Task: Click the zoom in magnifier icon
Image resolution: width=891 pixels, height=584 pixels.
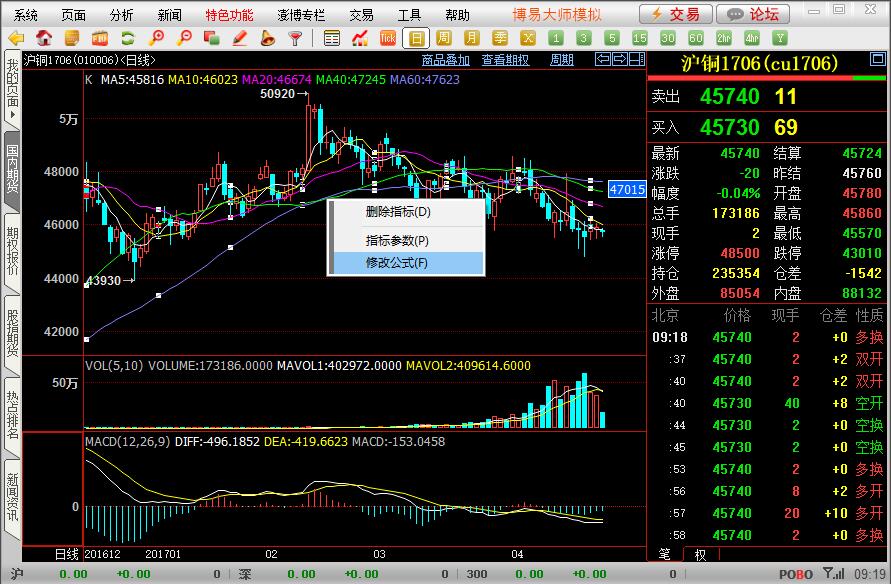Action: (x=156, y=38)
